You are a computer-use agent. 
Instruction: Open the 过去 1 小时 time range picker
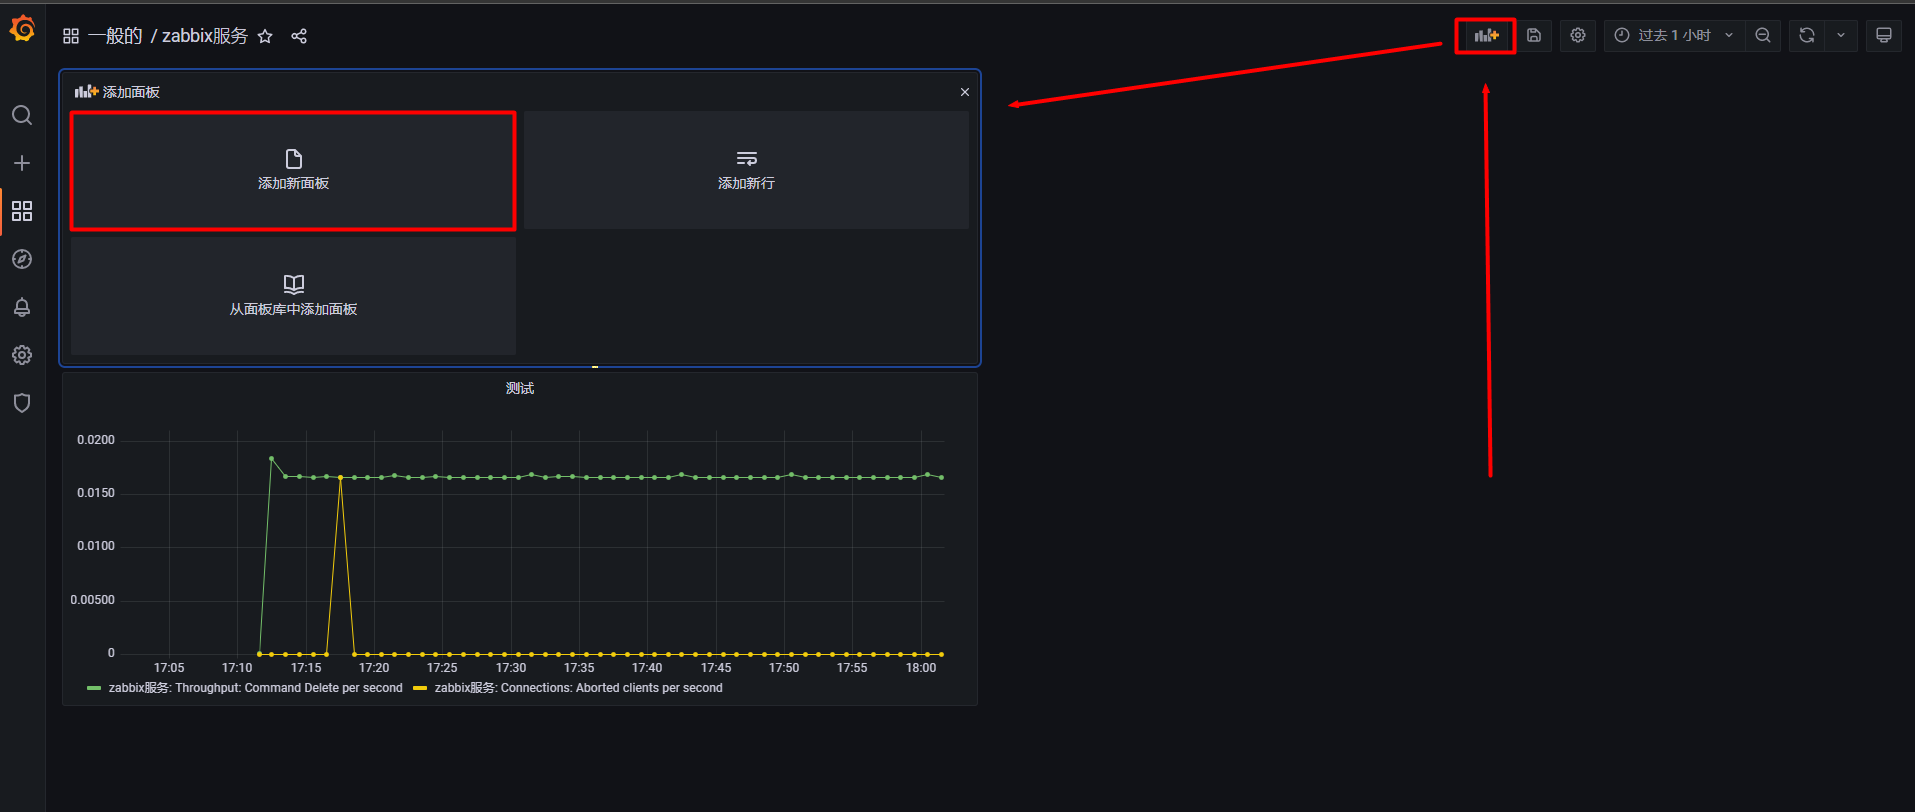click(x=1675, y=35)
